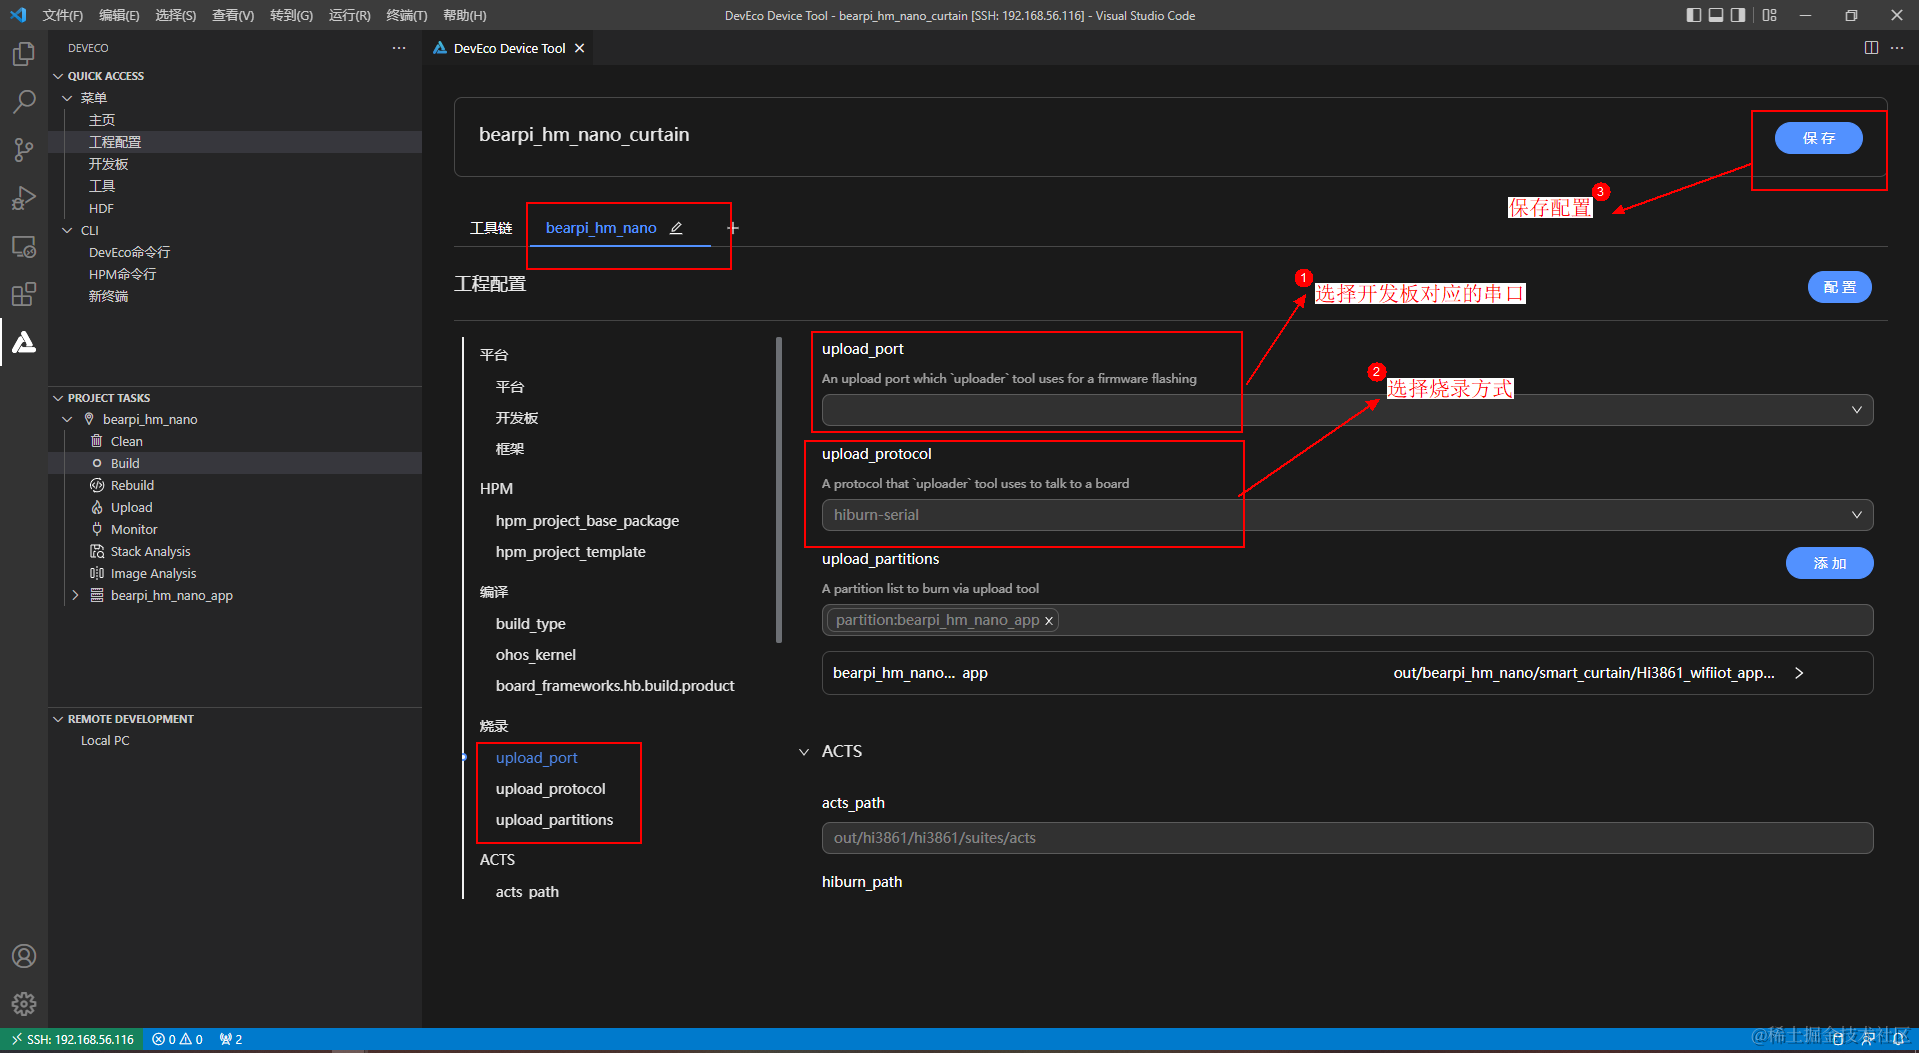This screenshot has height=1053, width=1919.
Task: Select Local PC under Remote Development
Action: click(x=105, y=741)
